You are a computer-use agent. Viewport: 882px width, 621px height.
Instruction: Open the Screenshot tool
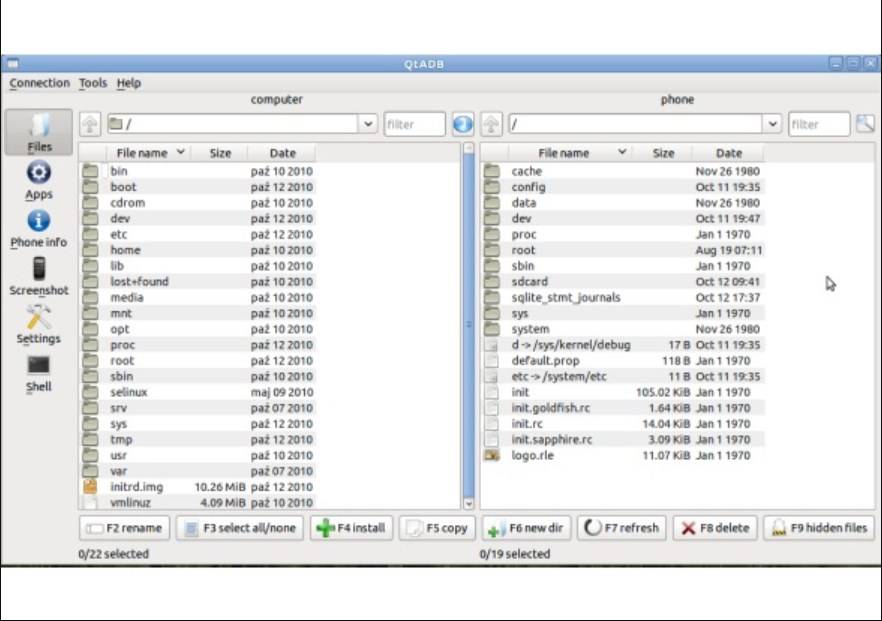click(39, 276)
